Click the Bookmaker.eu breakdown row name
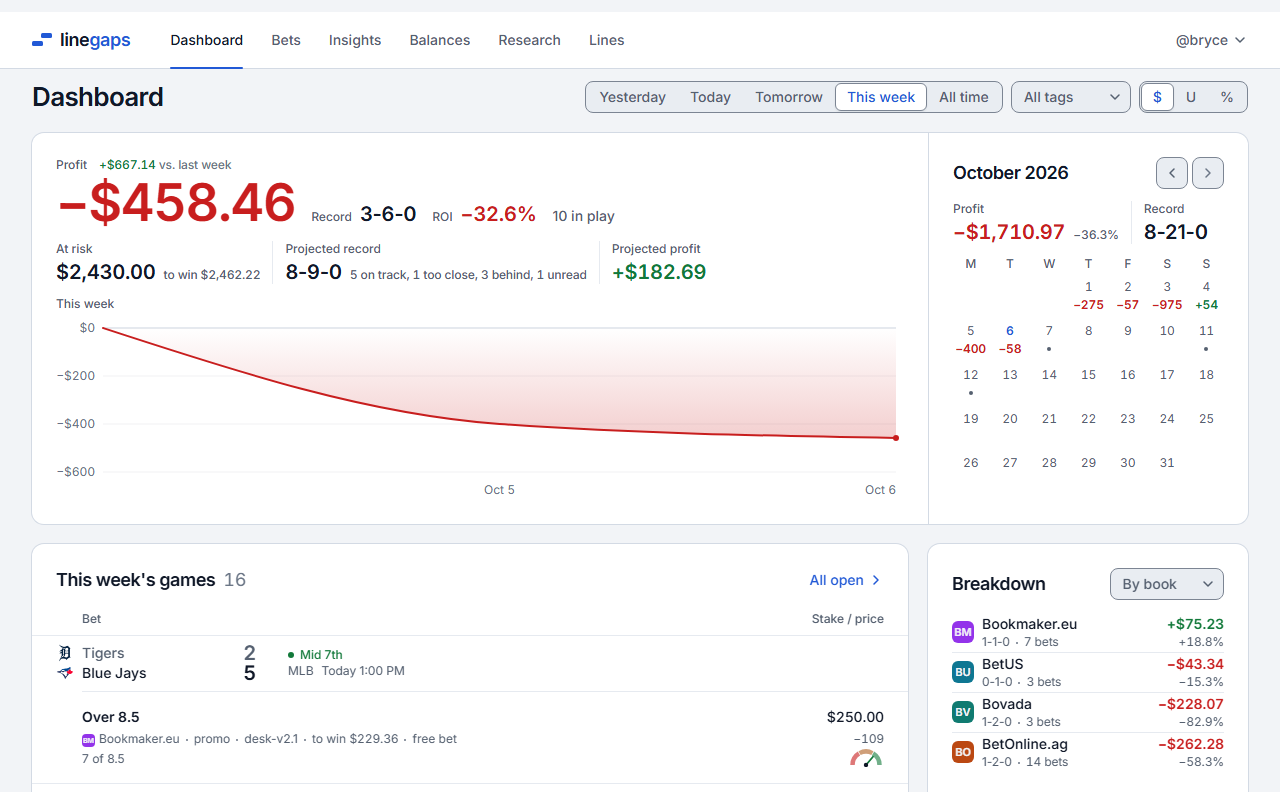Viewport: 1280px width, 792px height. click(1029, 624)
